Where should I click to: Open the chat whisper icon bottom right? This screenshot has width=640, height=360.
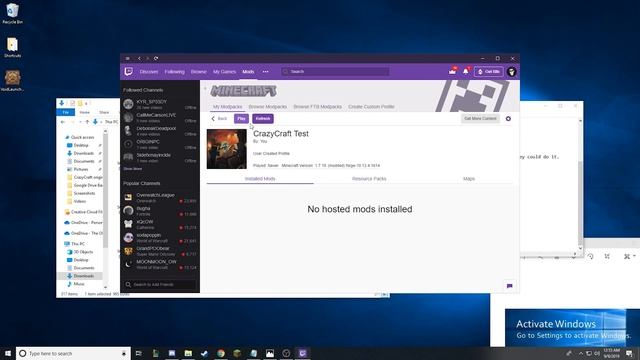(509, 286)
